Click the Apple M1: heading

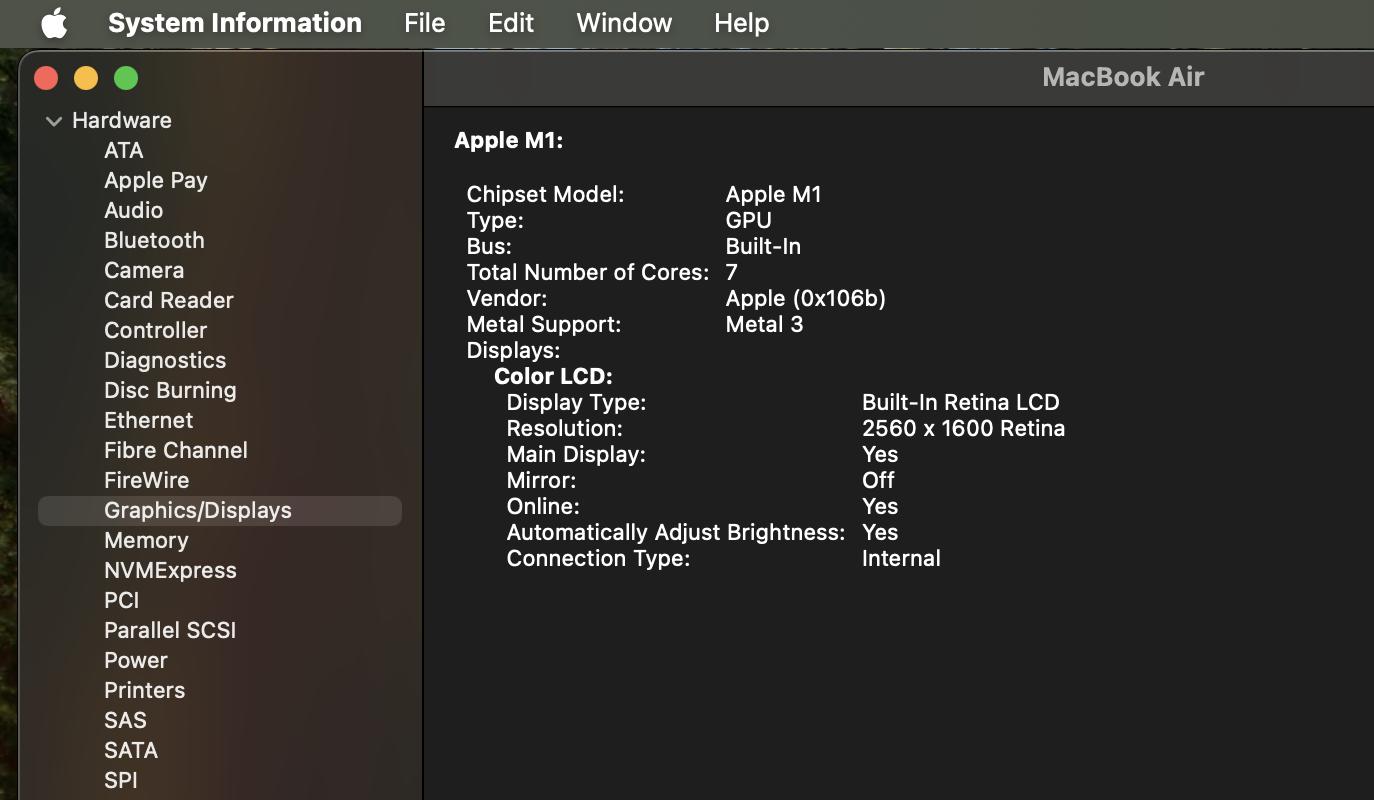point(509,141)
